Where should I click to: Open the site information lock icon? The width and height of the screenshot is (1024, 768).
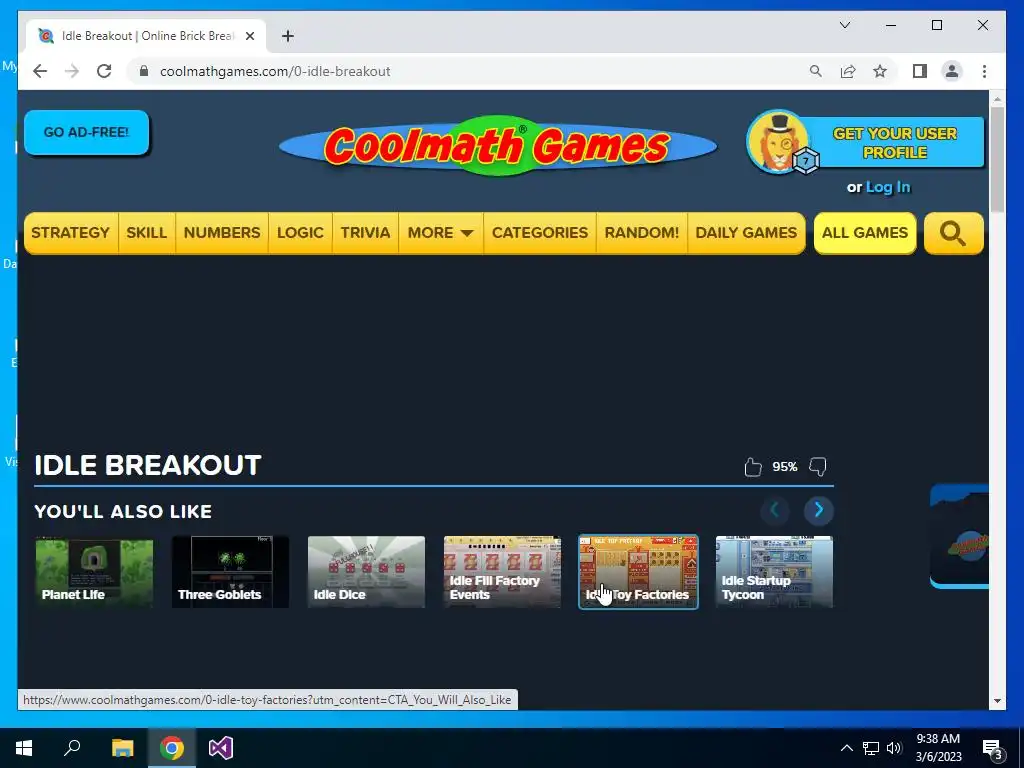pos(144,71)
